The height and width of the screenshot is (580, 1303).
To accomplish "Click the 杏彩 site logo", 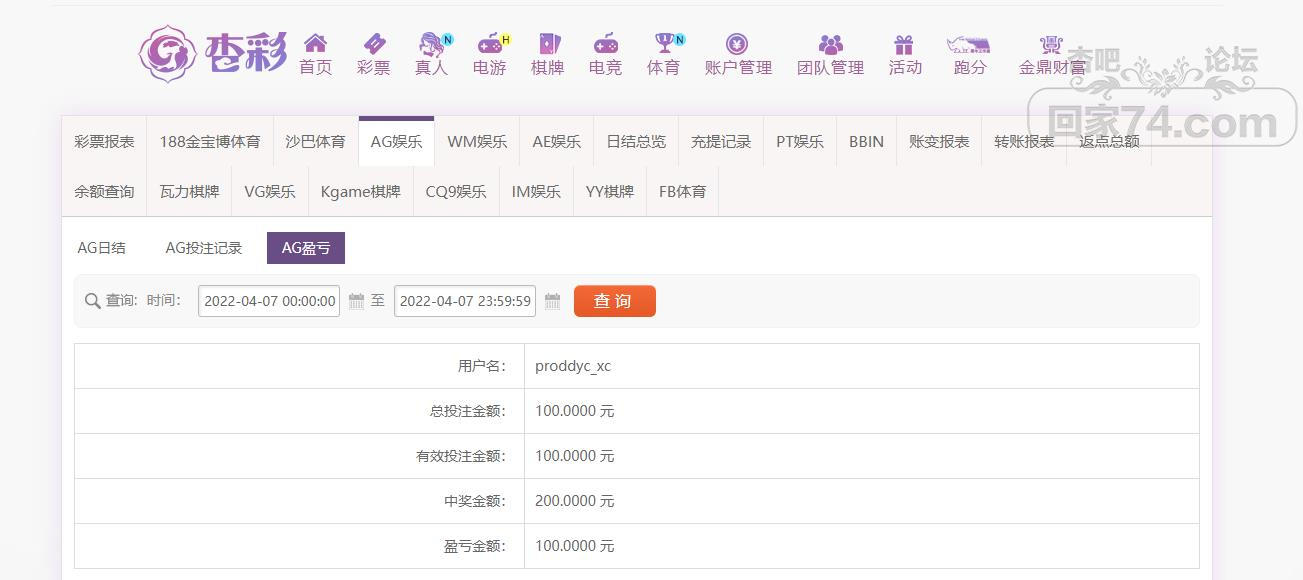I will coord(212,53).
